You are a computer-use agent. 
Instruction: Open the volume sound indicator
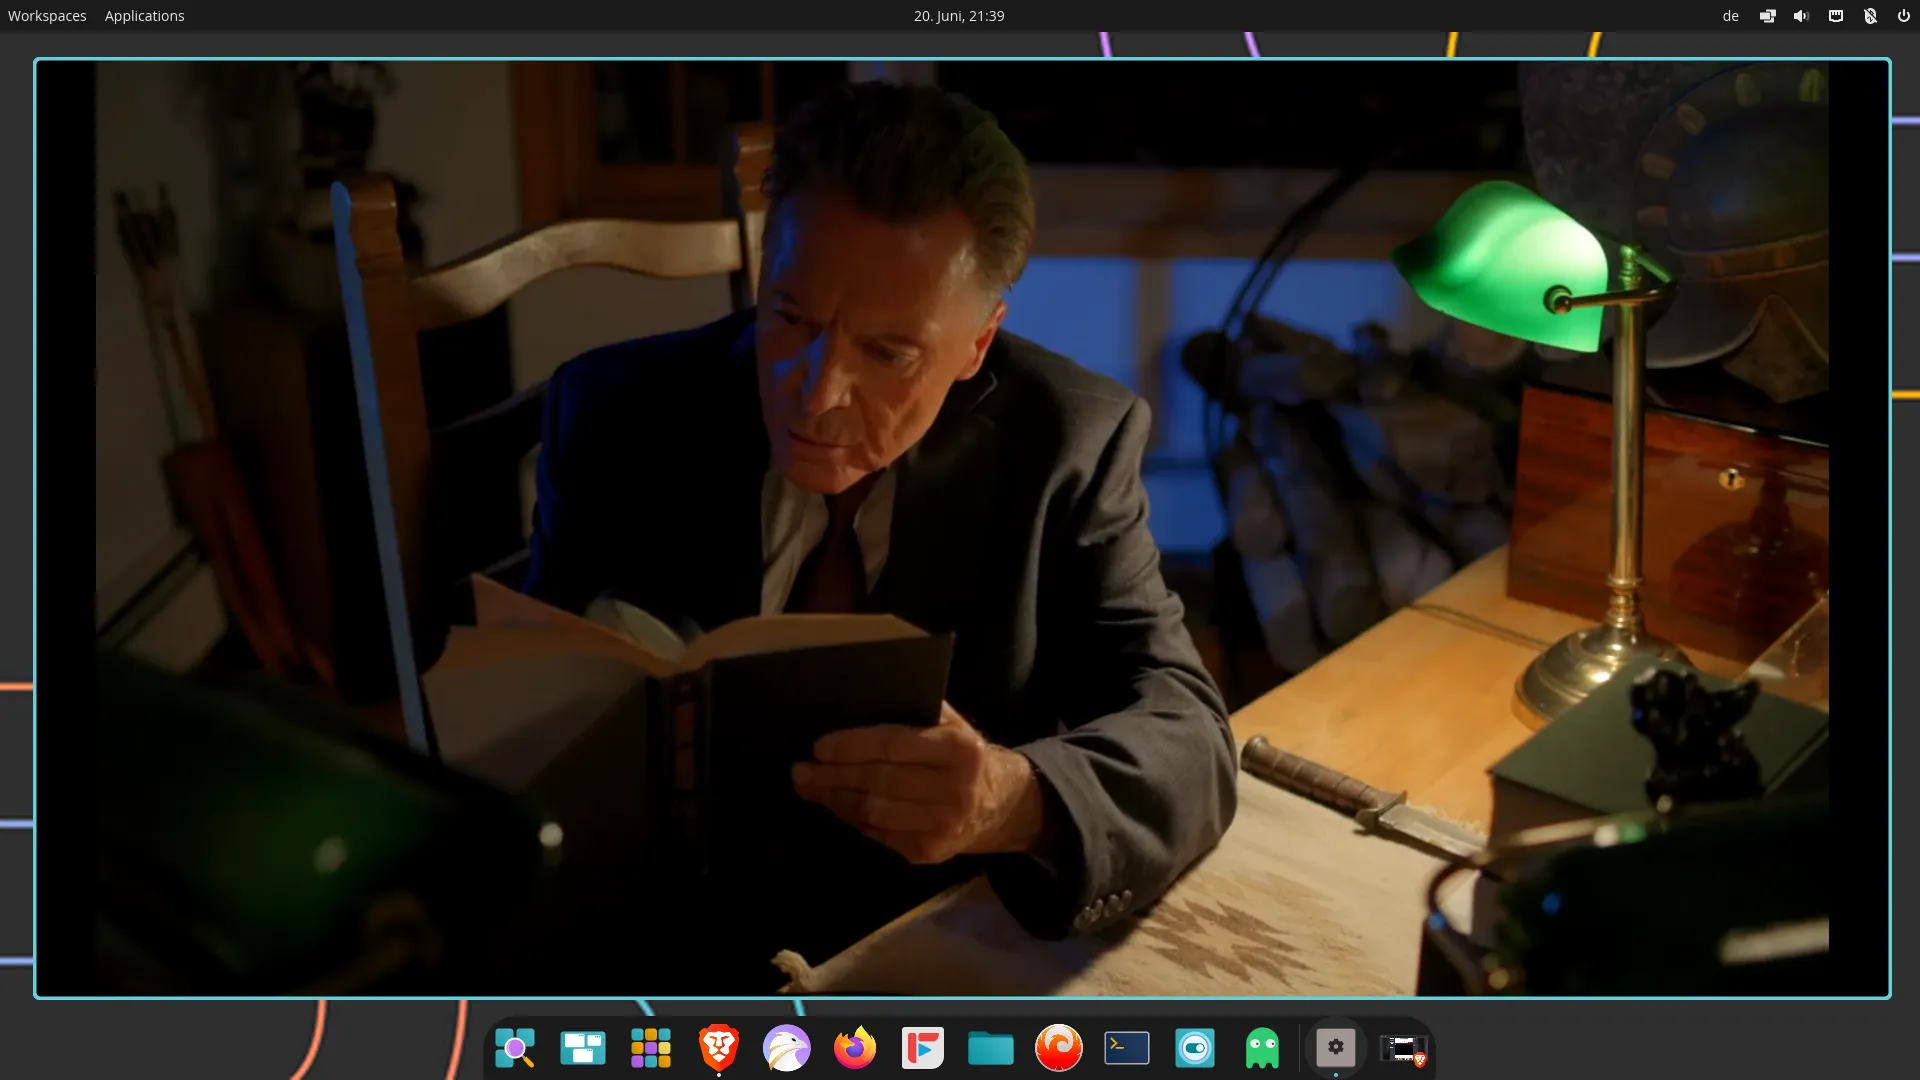point(1801,16)
